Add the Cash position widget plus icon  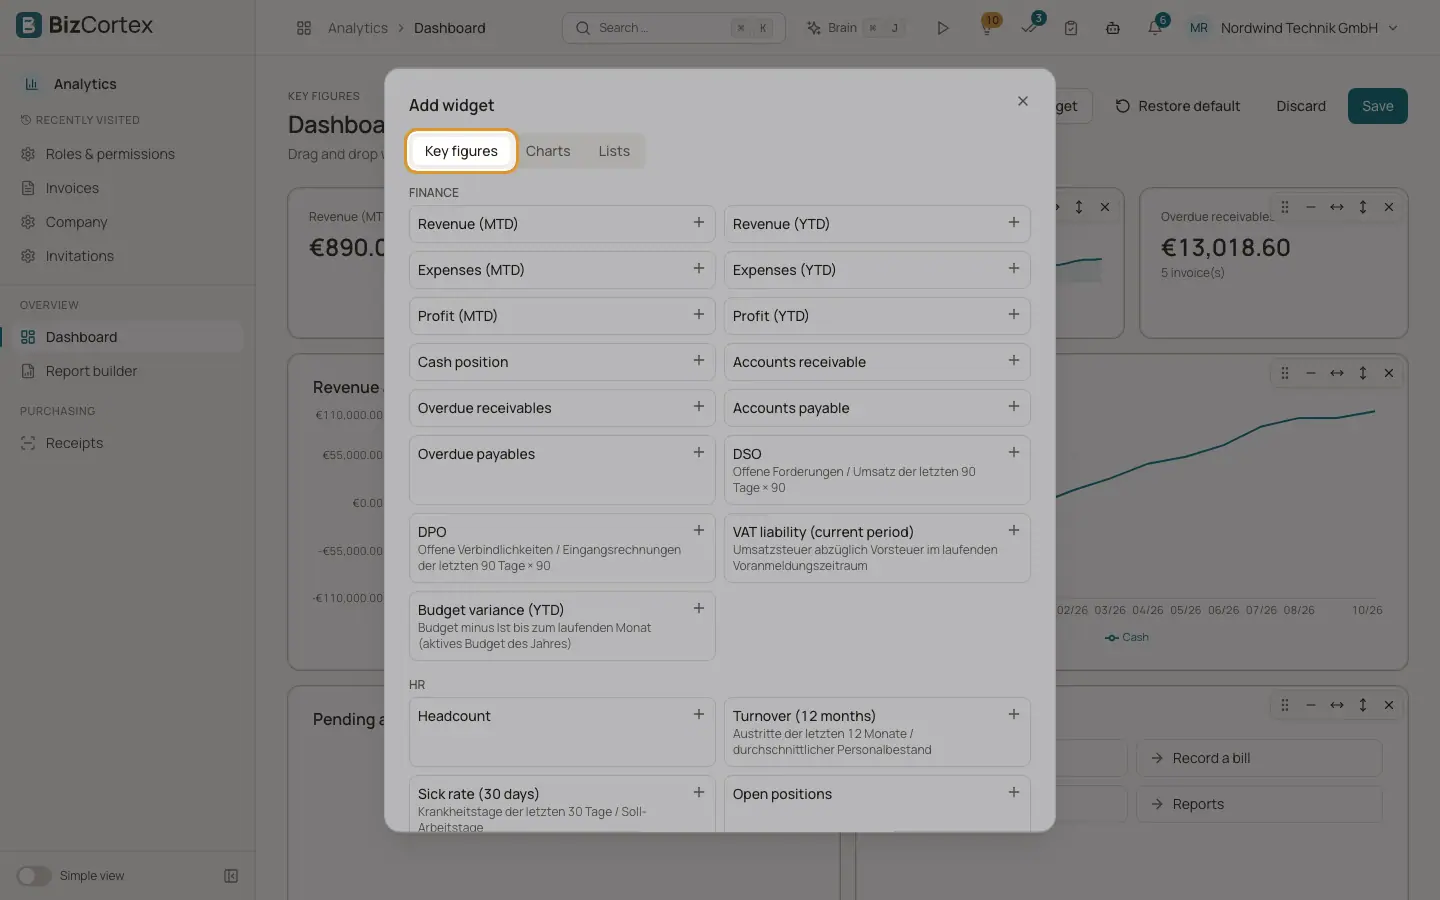(699, 361)
